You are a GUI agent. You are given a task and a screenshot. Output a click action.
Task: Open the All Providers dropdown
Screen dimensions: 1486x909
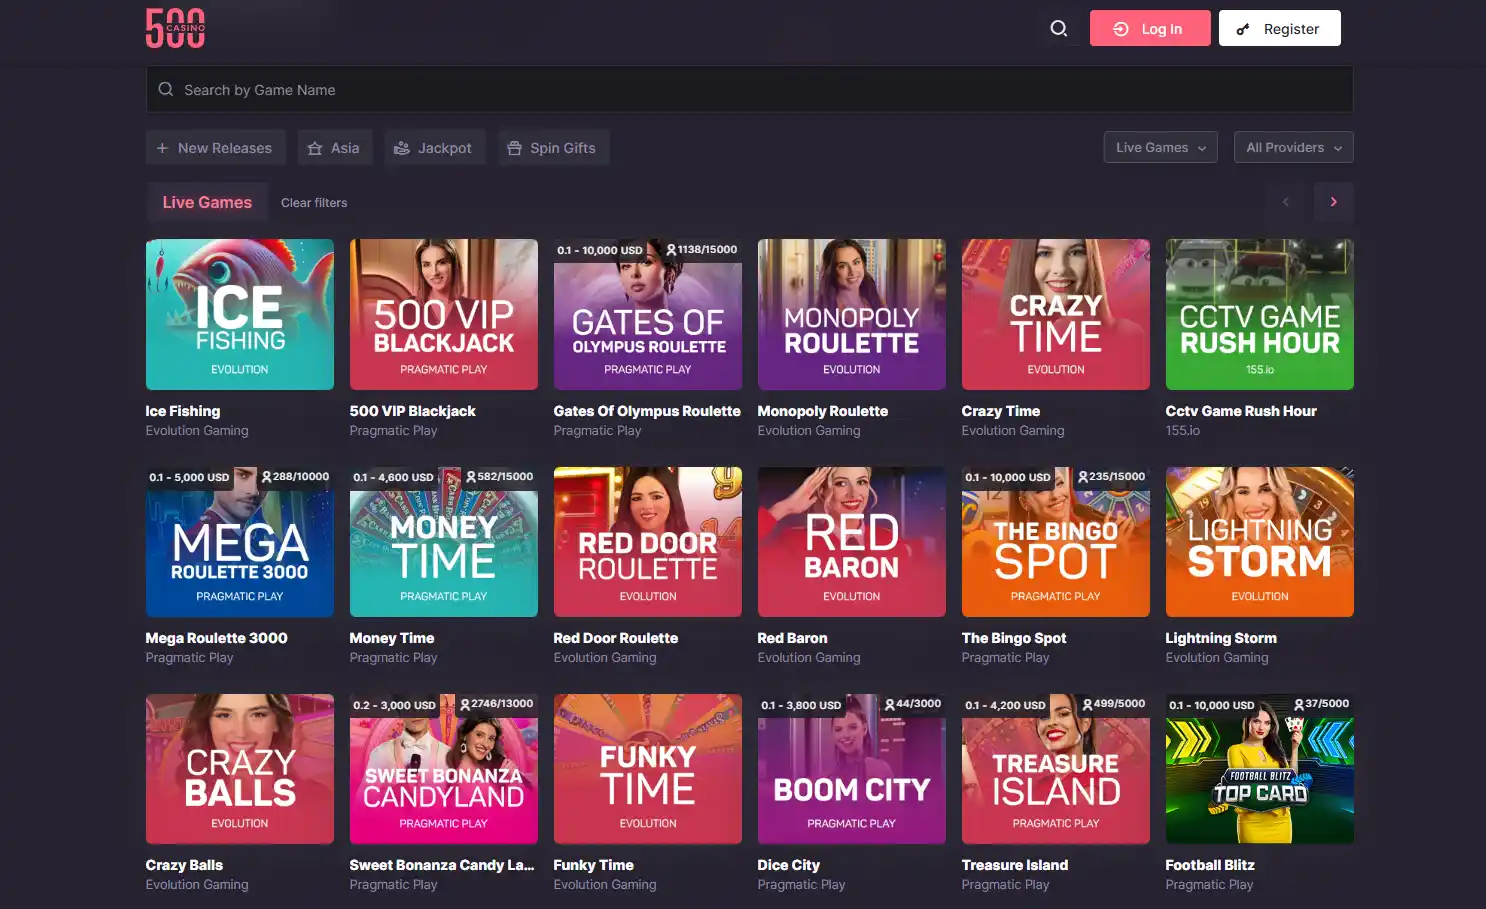tap(1293, 147)
